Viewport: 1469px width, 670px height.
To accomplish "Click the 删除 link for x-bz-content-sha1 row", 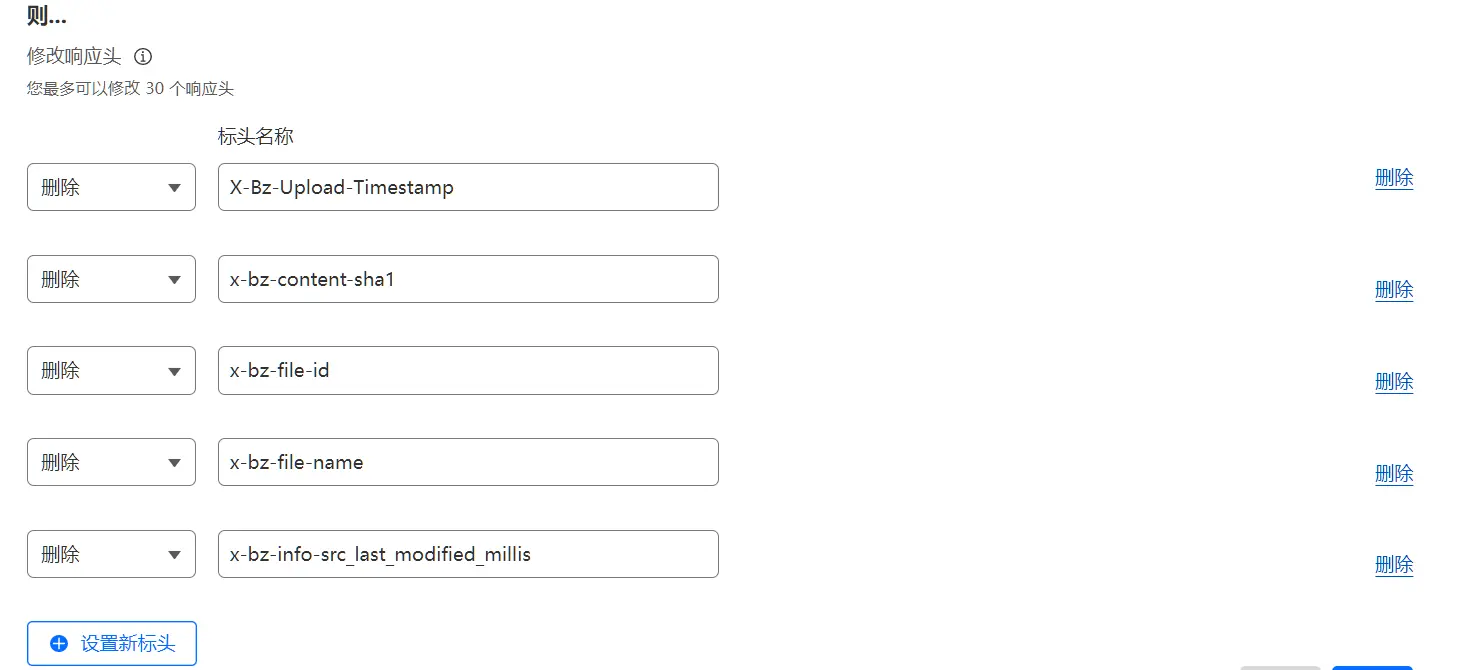I will 1394,290.
